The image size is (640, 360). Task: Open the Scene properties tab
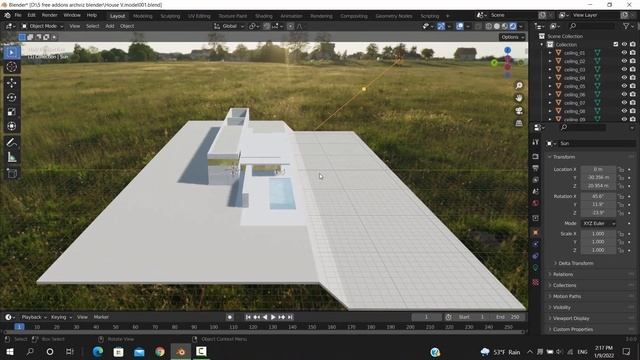[x=536, y=191]
